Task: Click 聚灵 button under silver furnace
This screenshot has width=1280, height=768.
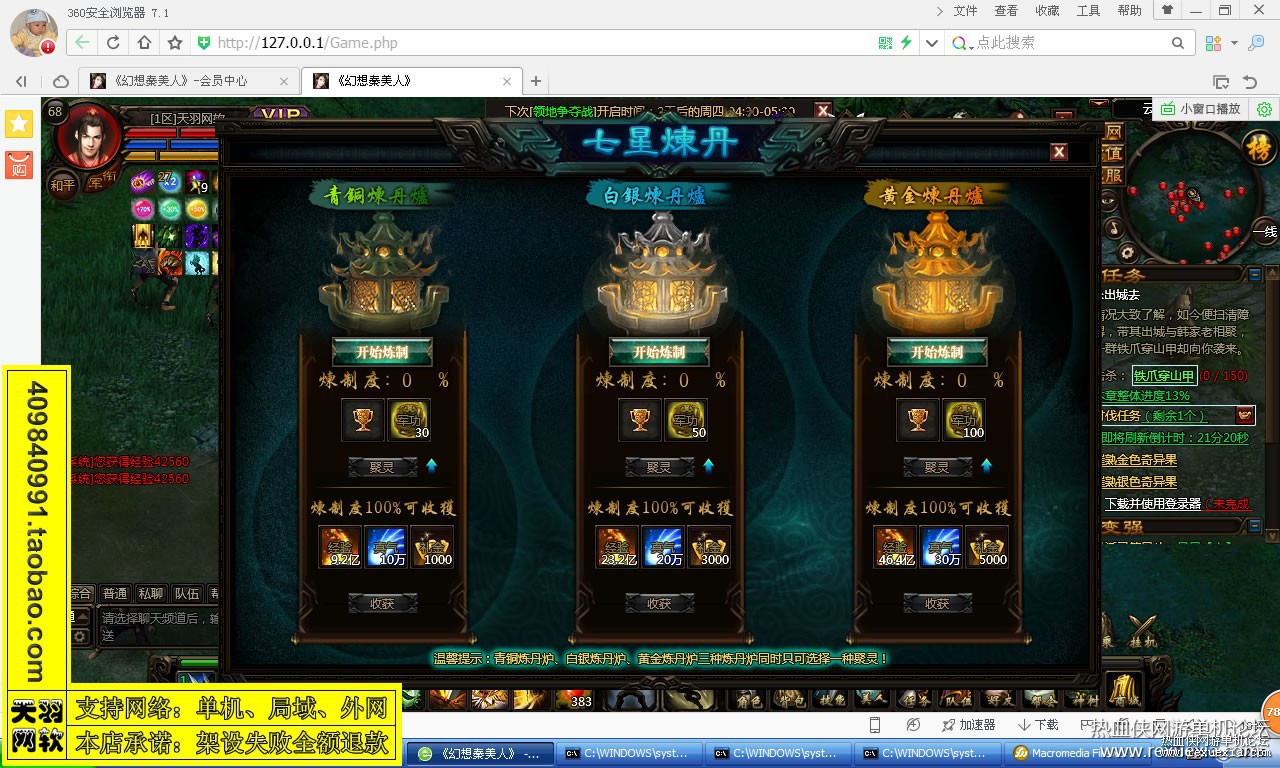Action: (x=659, y=467)
